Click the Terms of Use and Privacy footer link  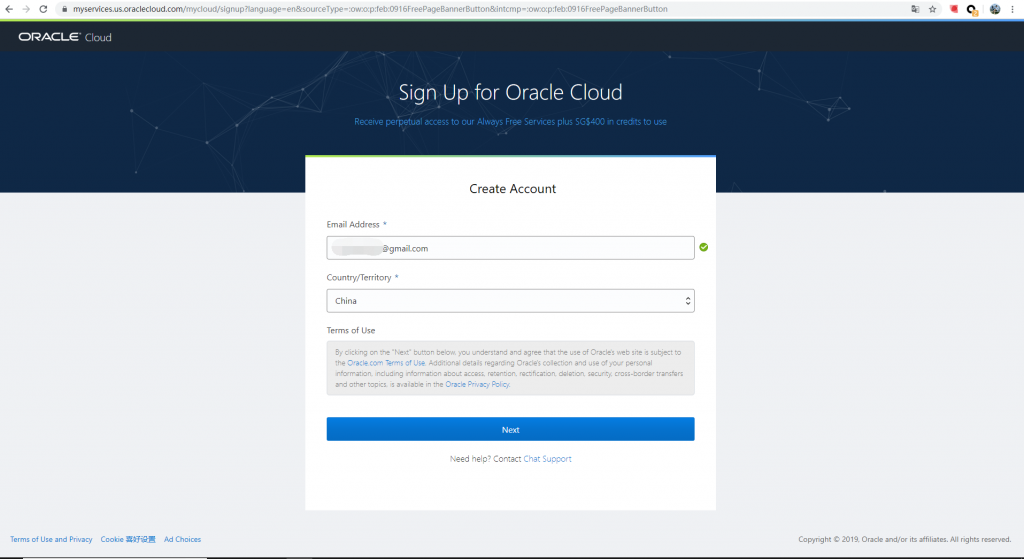pyautogui.click(x=51, y=539)
